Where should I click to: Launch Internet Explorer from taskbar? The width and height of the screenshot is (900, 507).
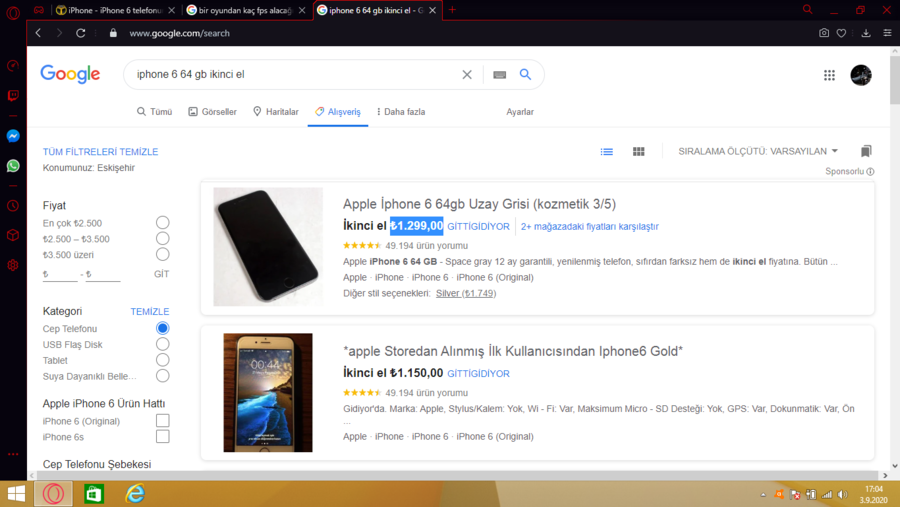[x=135, y=494]
